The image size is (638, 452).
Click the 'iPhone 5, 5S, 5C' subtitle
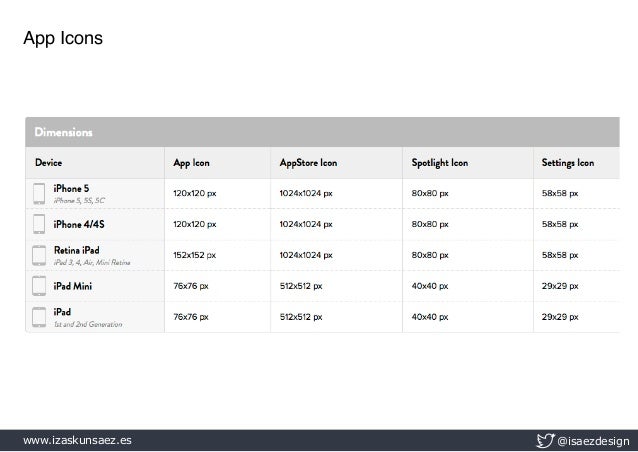pos(79,201)
